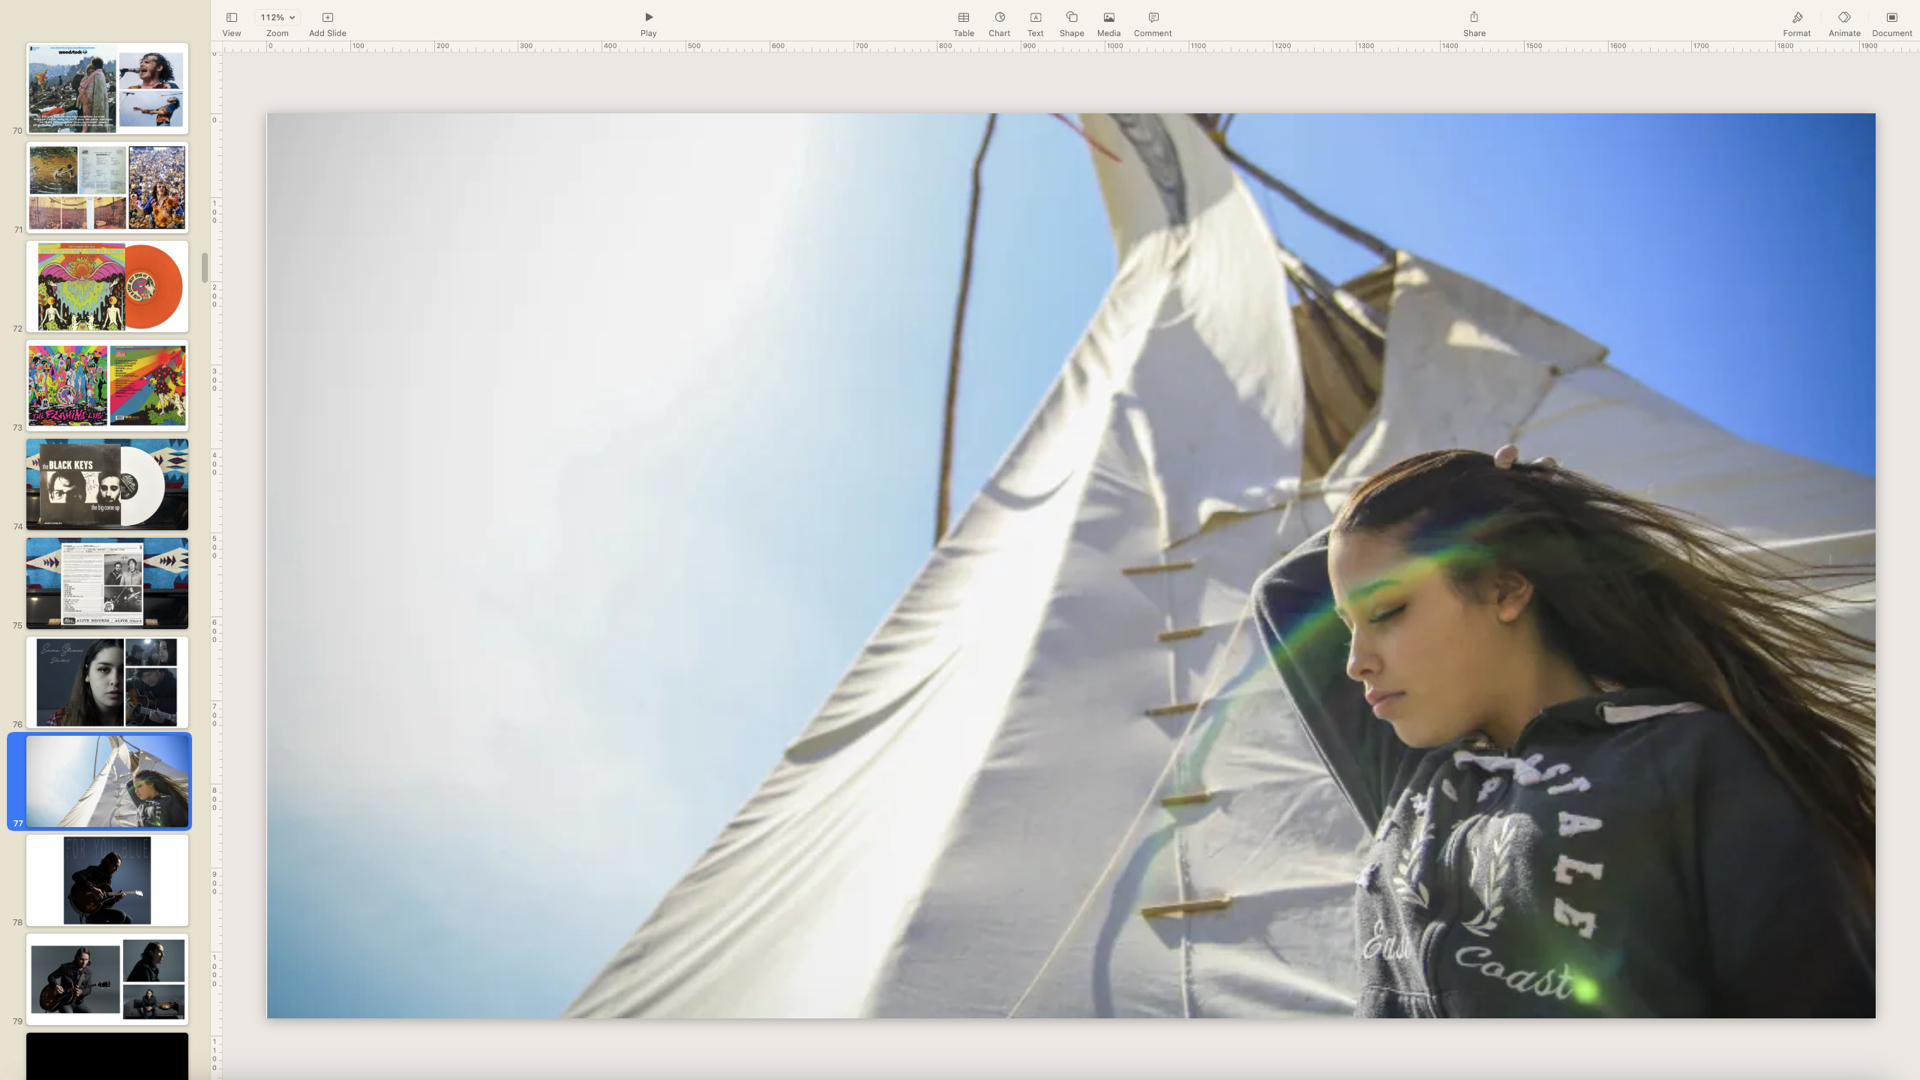Select slide 72 orange vinyl thumbnail
1920x1080 pixels.
pyautogui.click(x=107, y=287)
